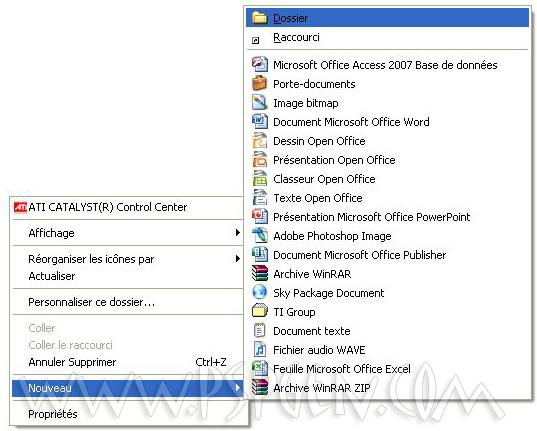537x431 pixels.
Task: Choose Fichier audio WAVE entry
Action: coord(387,350)
